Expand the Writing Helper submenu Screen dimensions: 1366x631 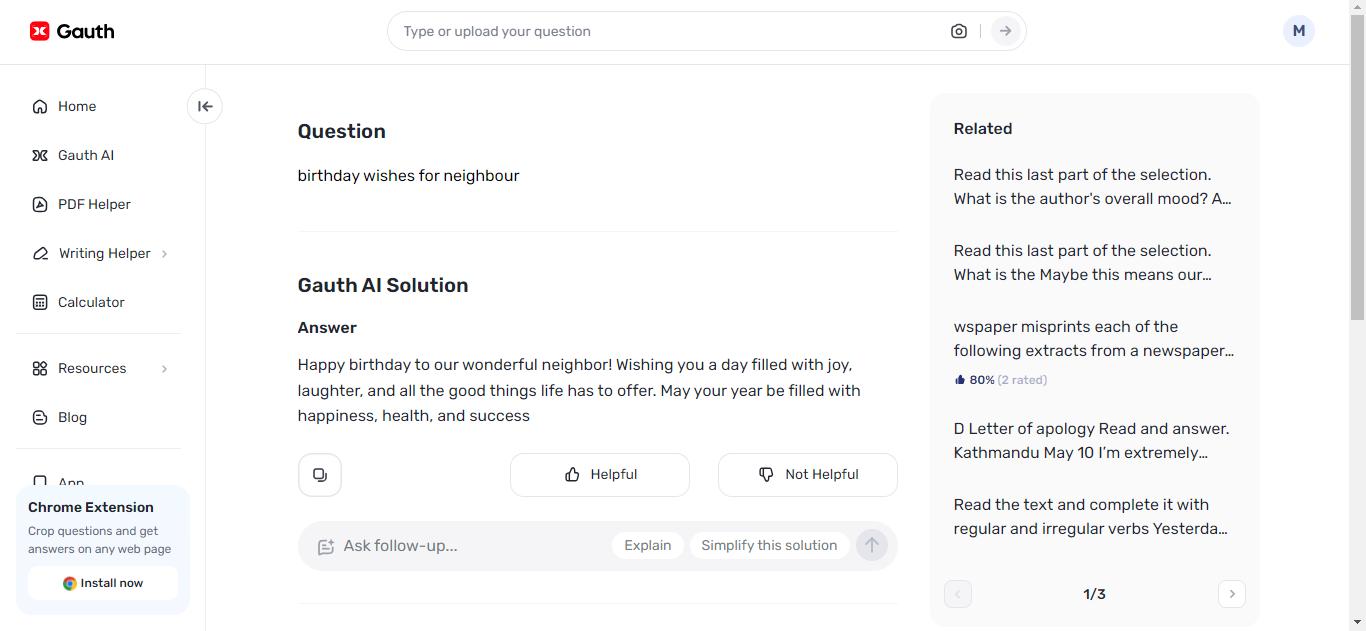pyautogui.click(x=164, y=254)
